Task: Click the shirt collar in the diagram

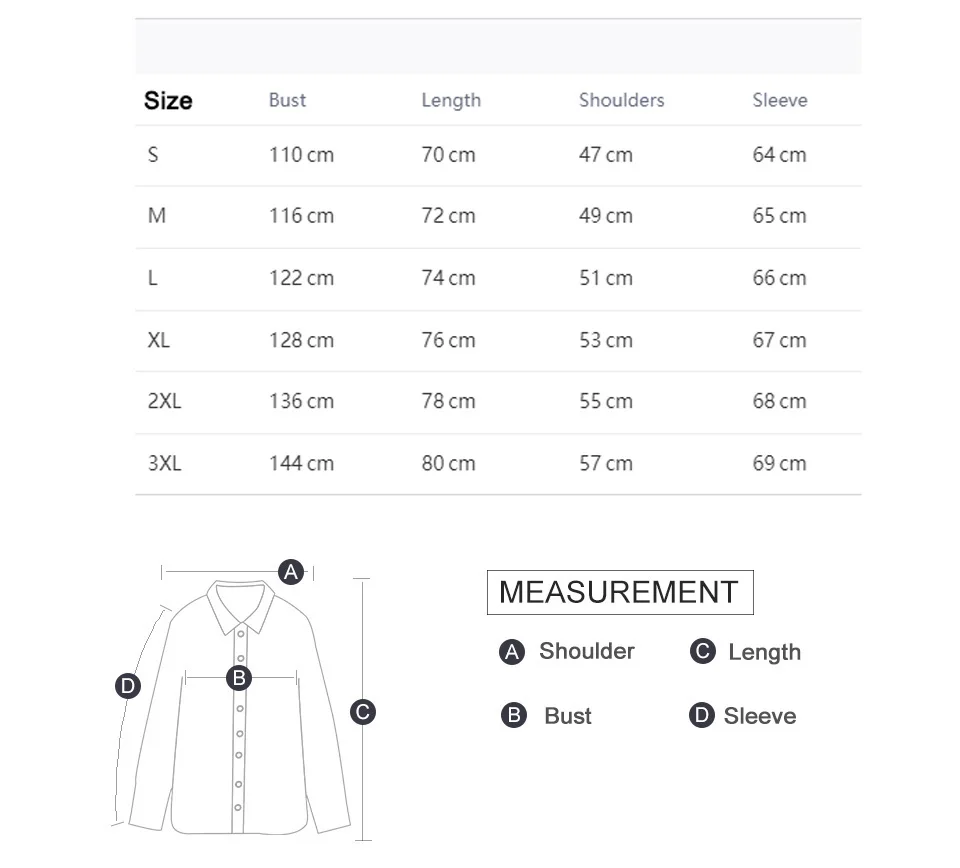Action: pos(241,606)
